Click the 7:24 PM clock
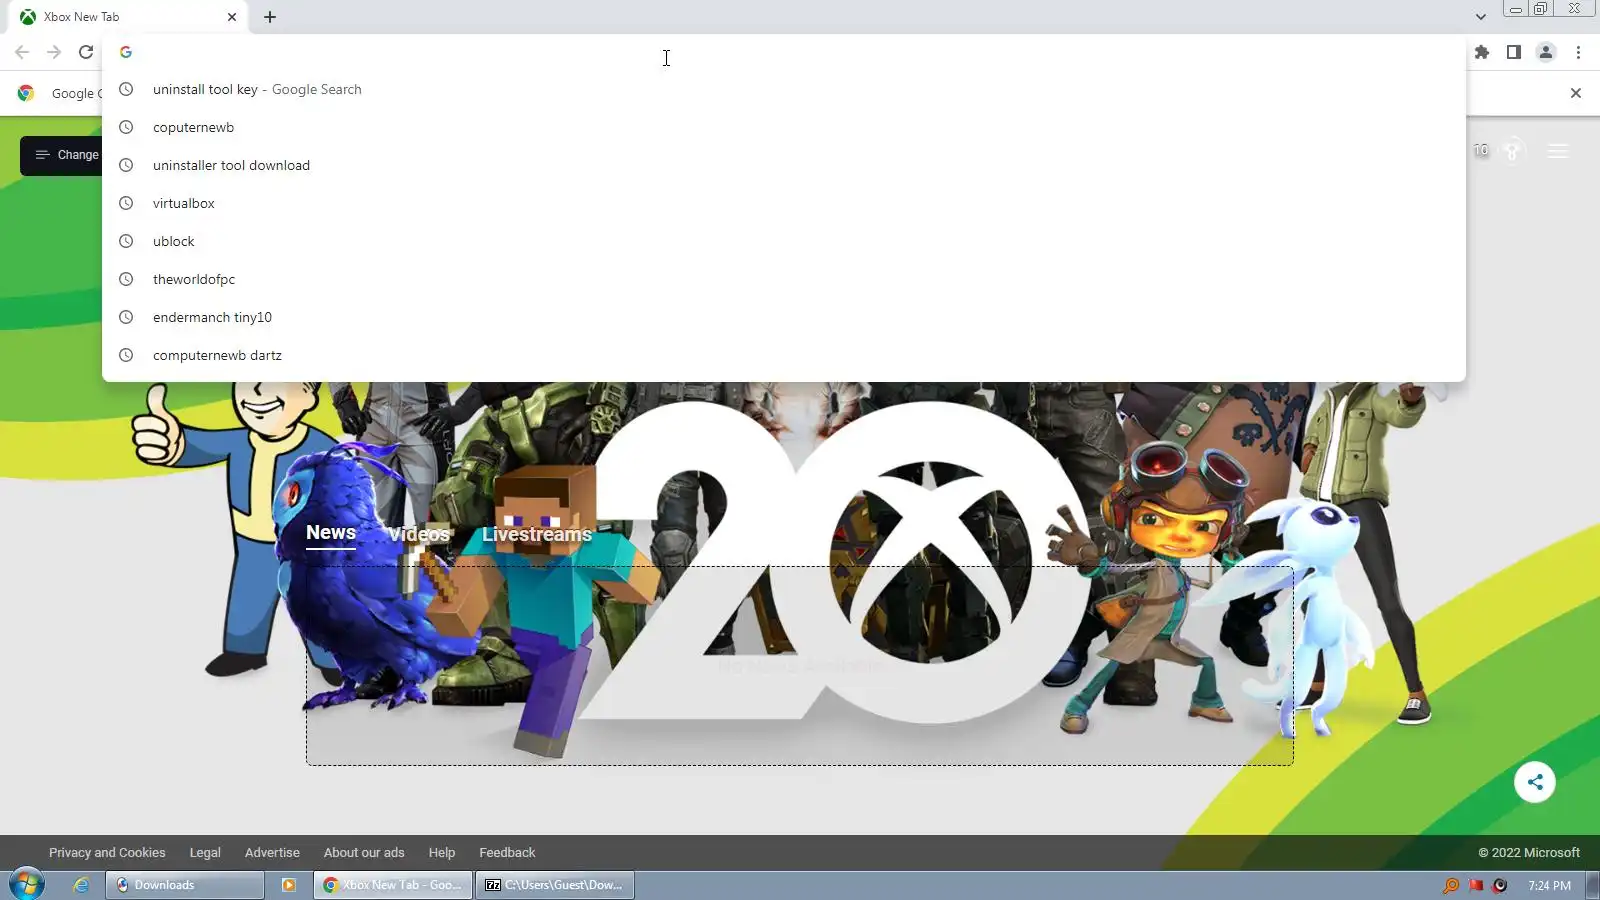 pyautogui.click(x=1549, y=885)
